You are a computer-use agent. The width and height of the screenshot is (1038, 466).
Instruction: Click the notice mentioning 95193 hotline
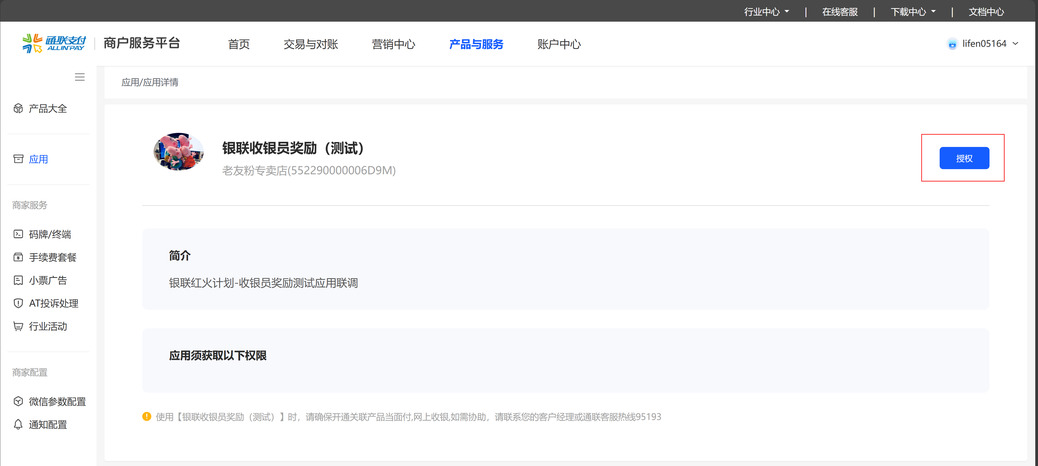pyautogui.click(x=408, y=417)
